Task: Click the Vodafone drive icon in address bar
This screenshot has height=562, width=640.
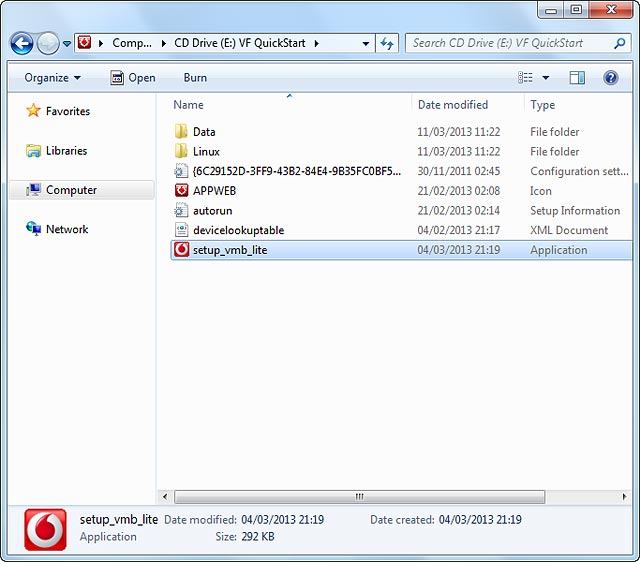Action: 84,42
